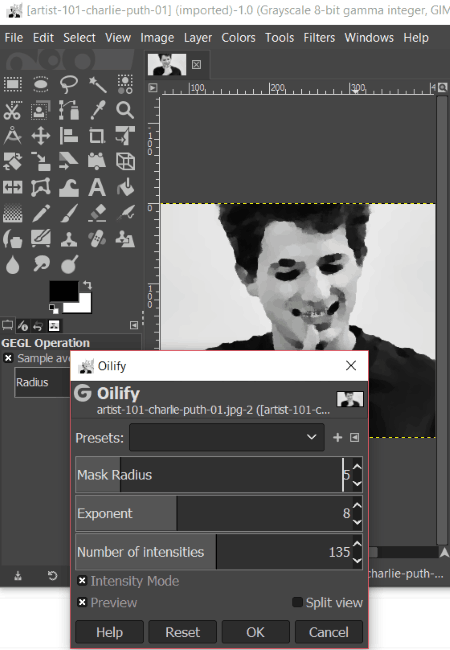
Task: Select the Scissors Select tool
Action: click(x=13, y=110)
